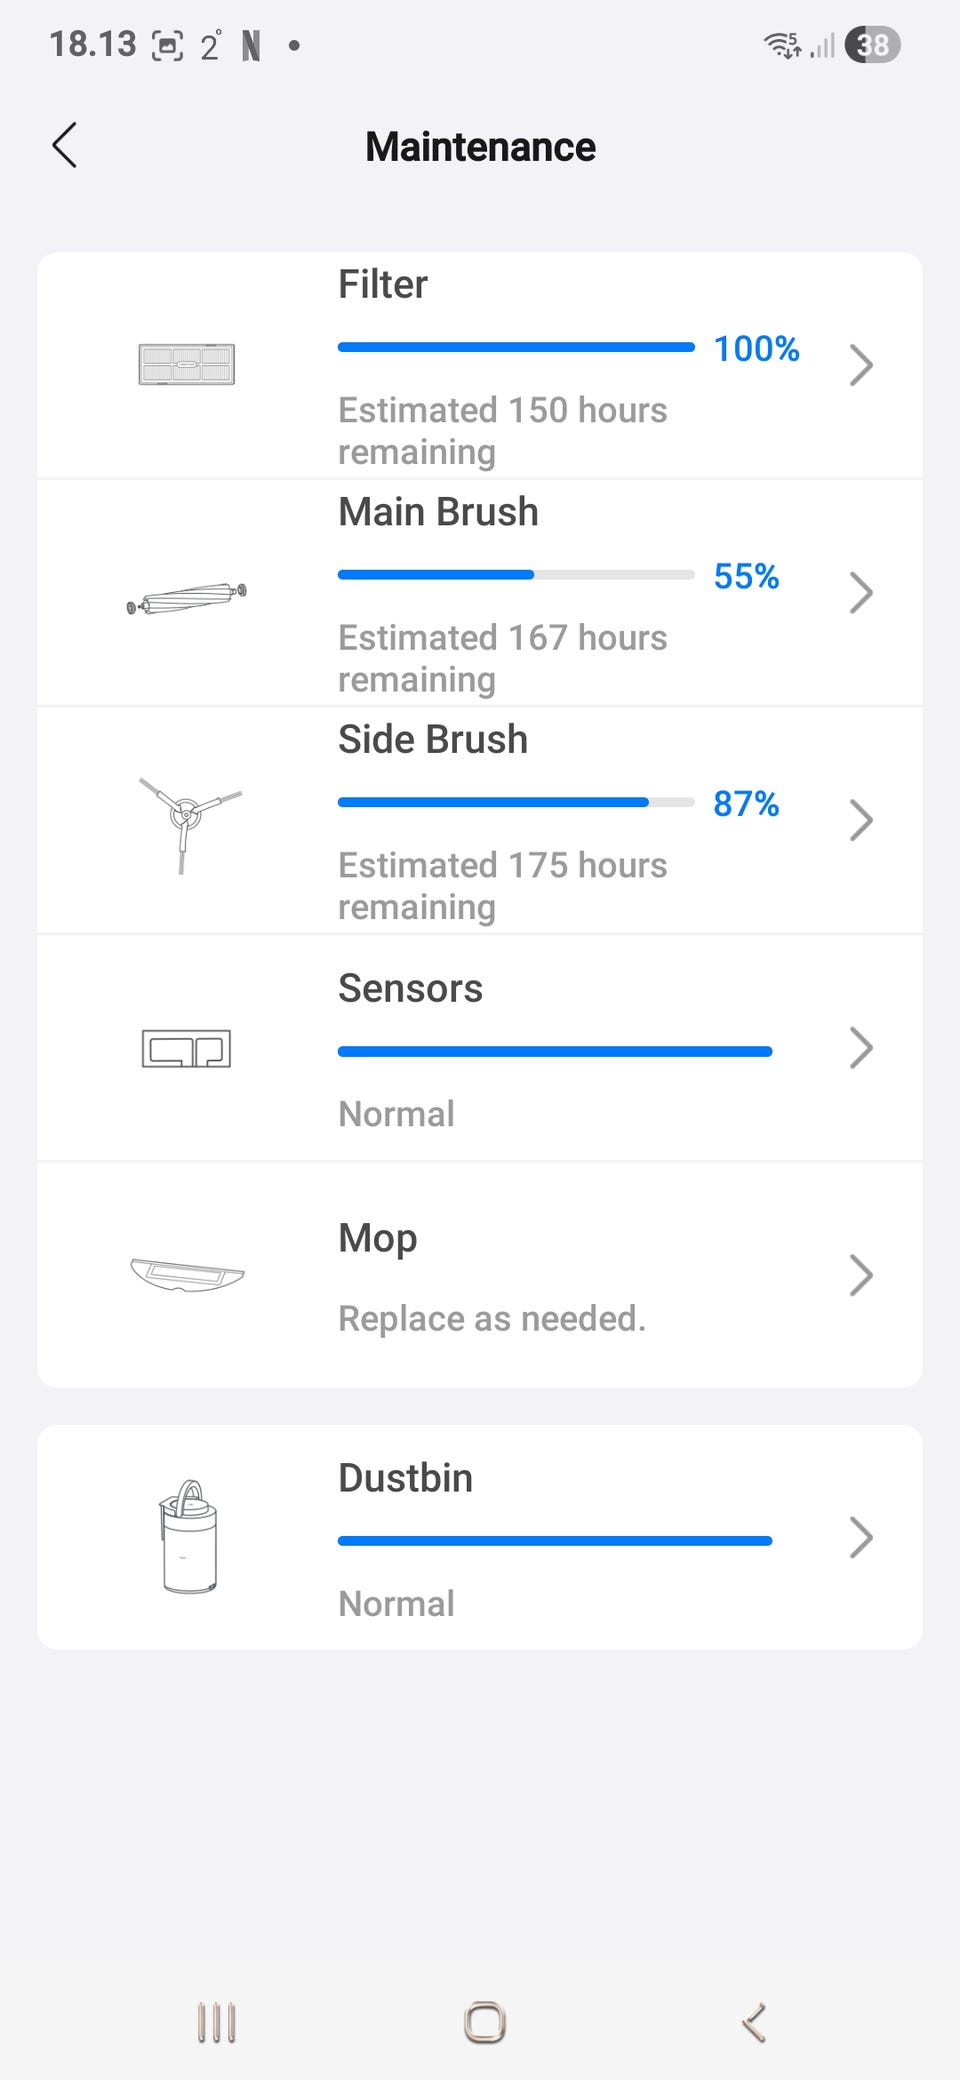
Task: Go back using the header arrow
Action: tap(65, 146)
